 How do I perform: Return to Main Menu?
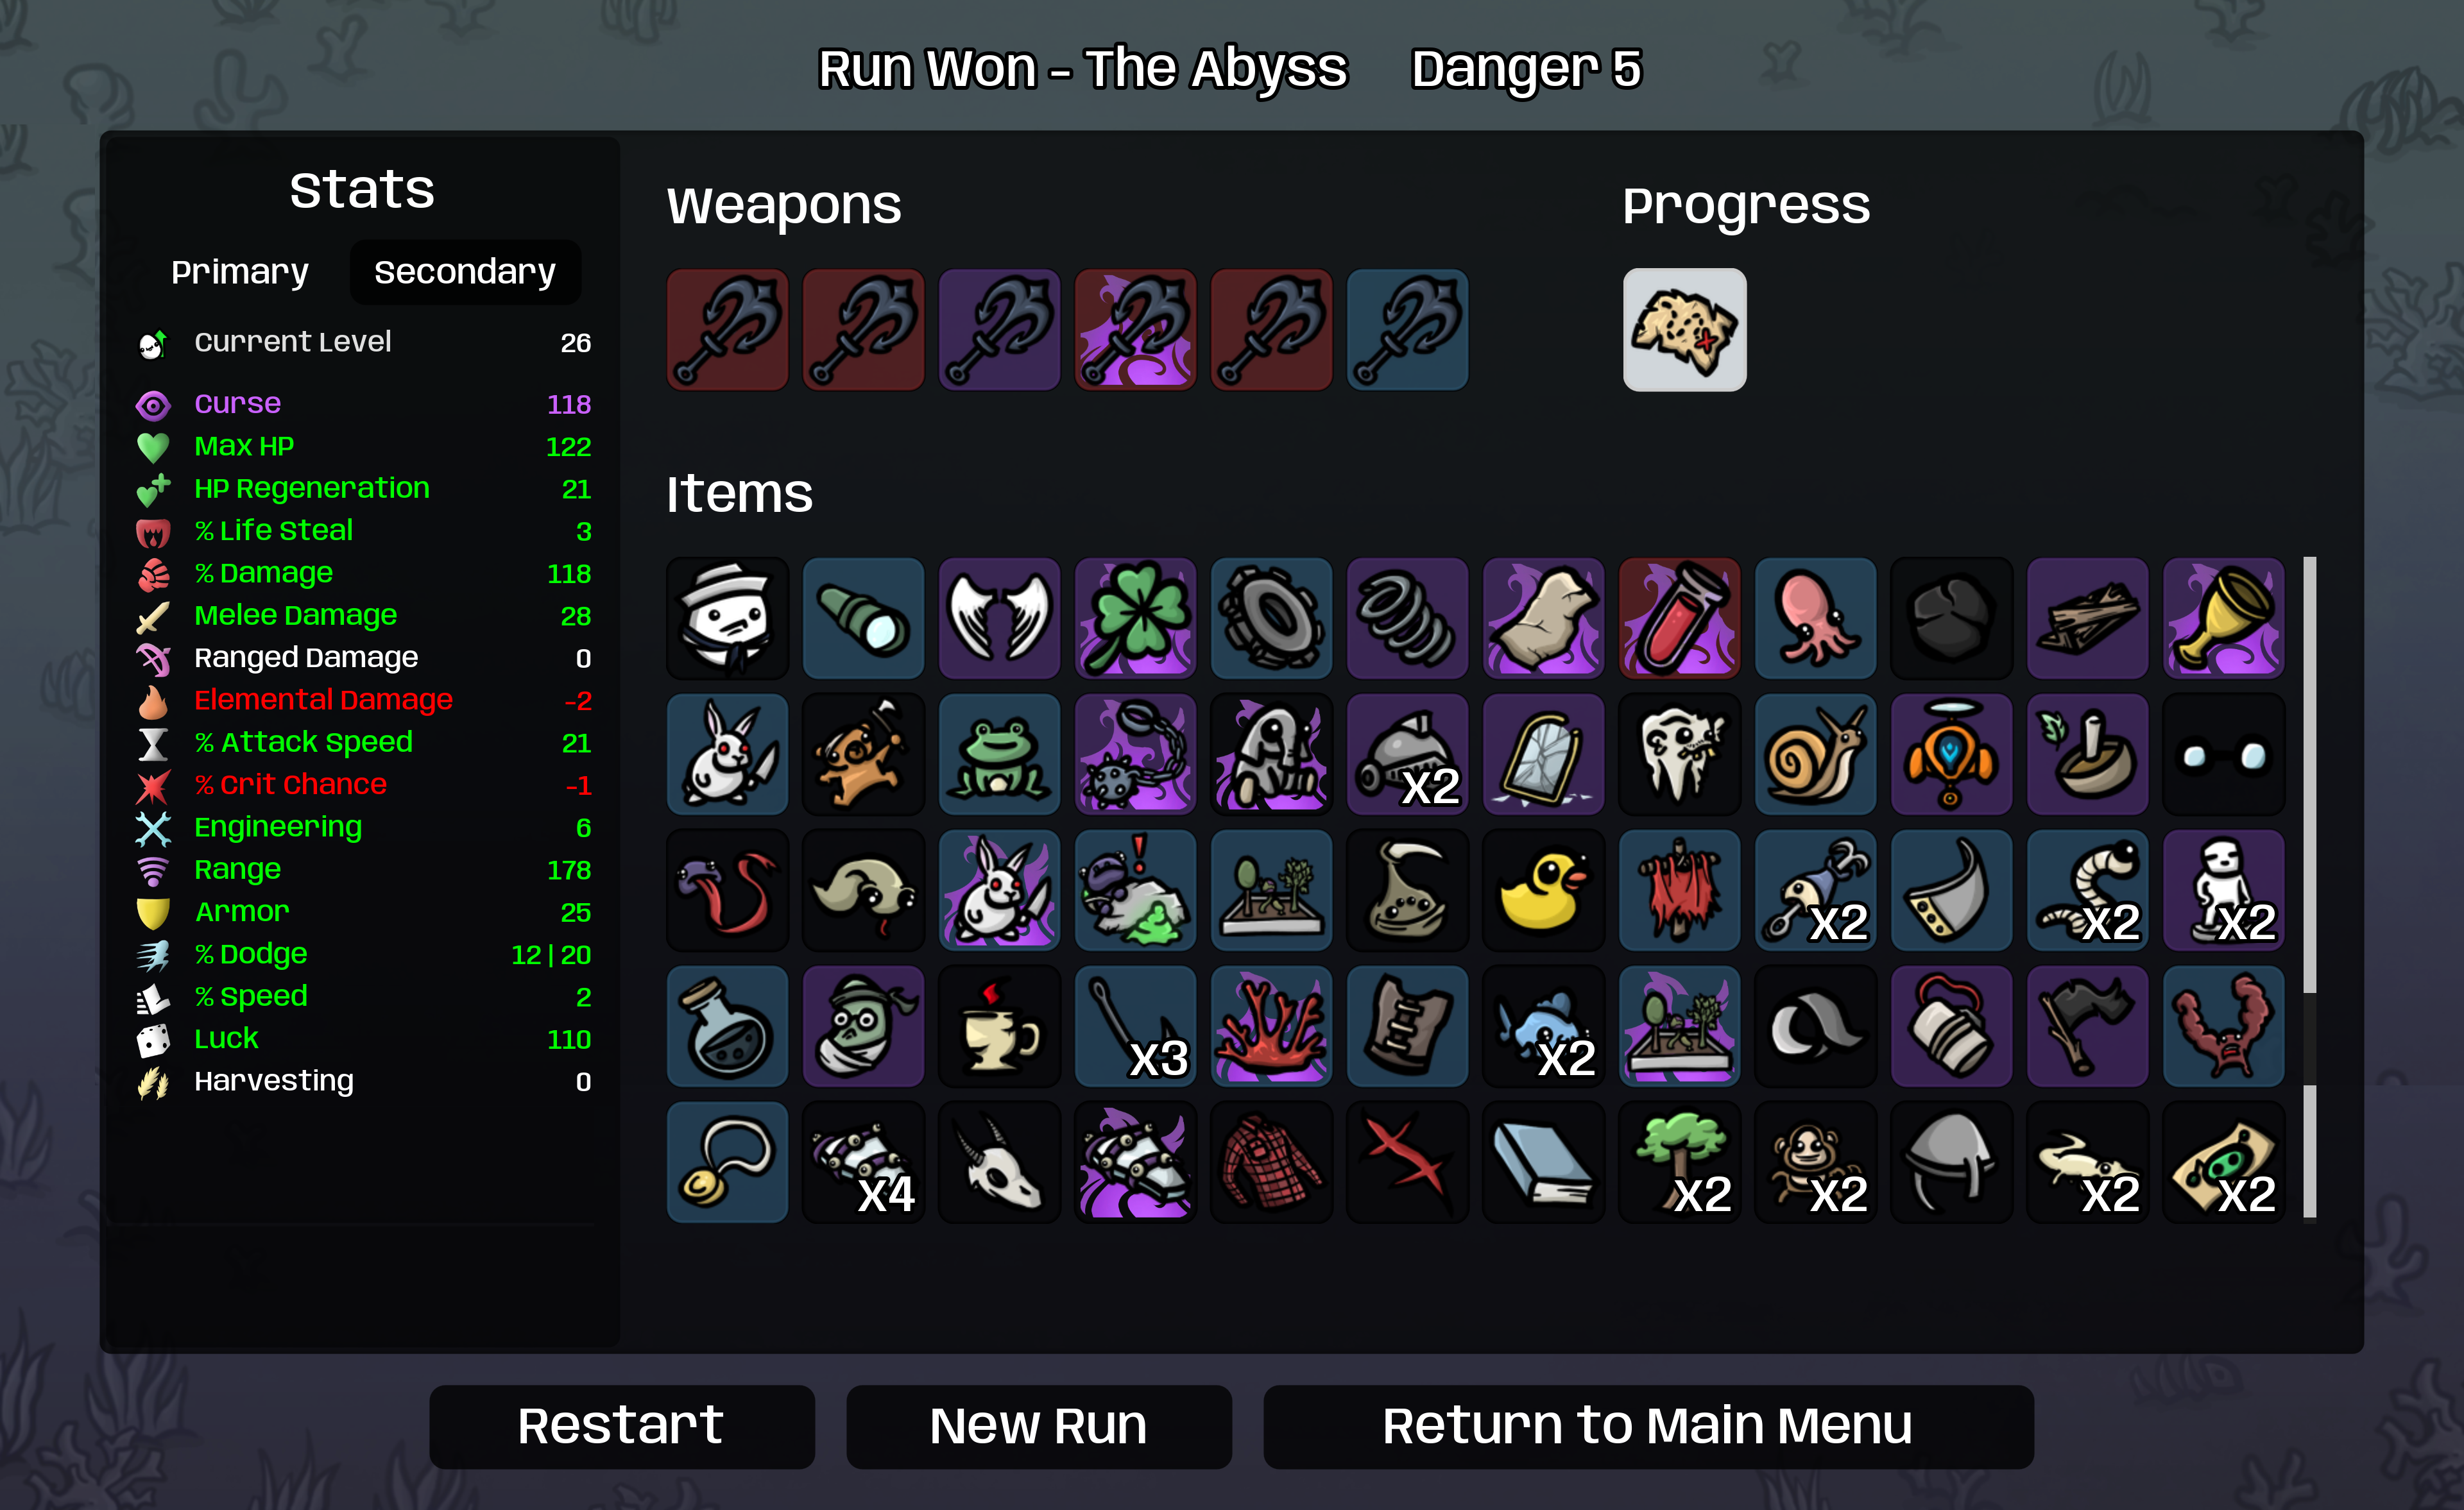(1647, 1426)
